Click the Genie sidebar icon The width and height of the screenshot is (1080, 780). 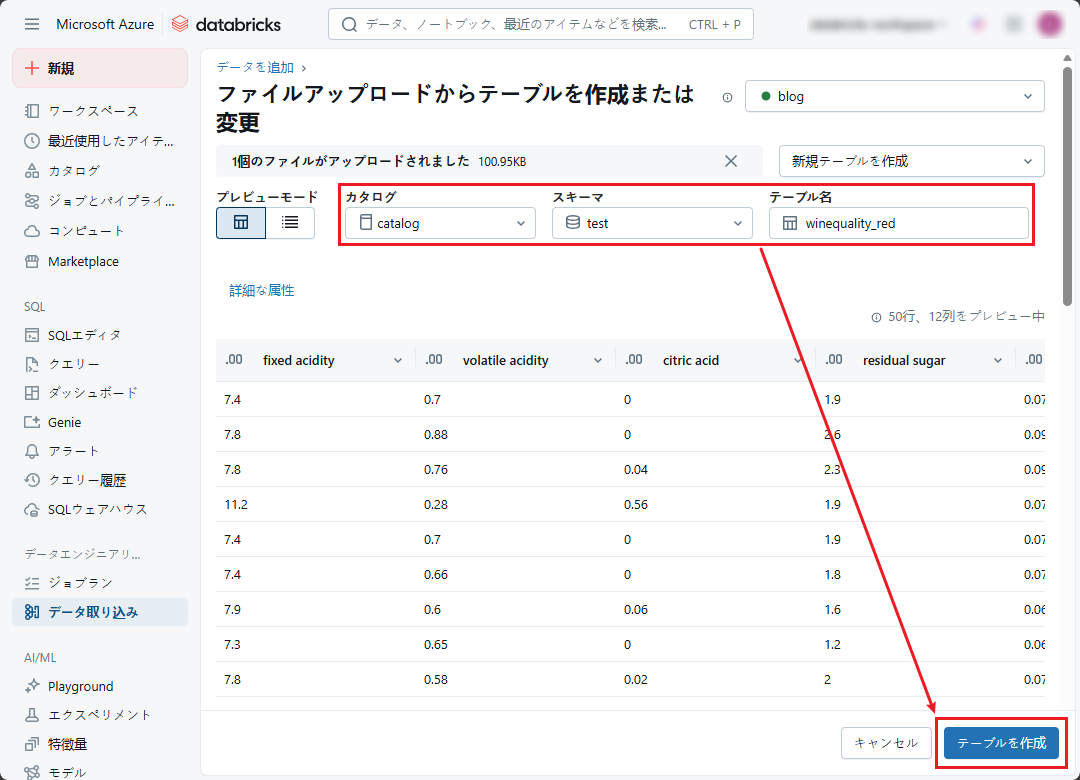32,422
